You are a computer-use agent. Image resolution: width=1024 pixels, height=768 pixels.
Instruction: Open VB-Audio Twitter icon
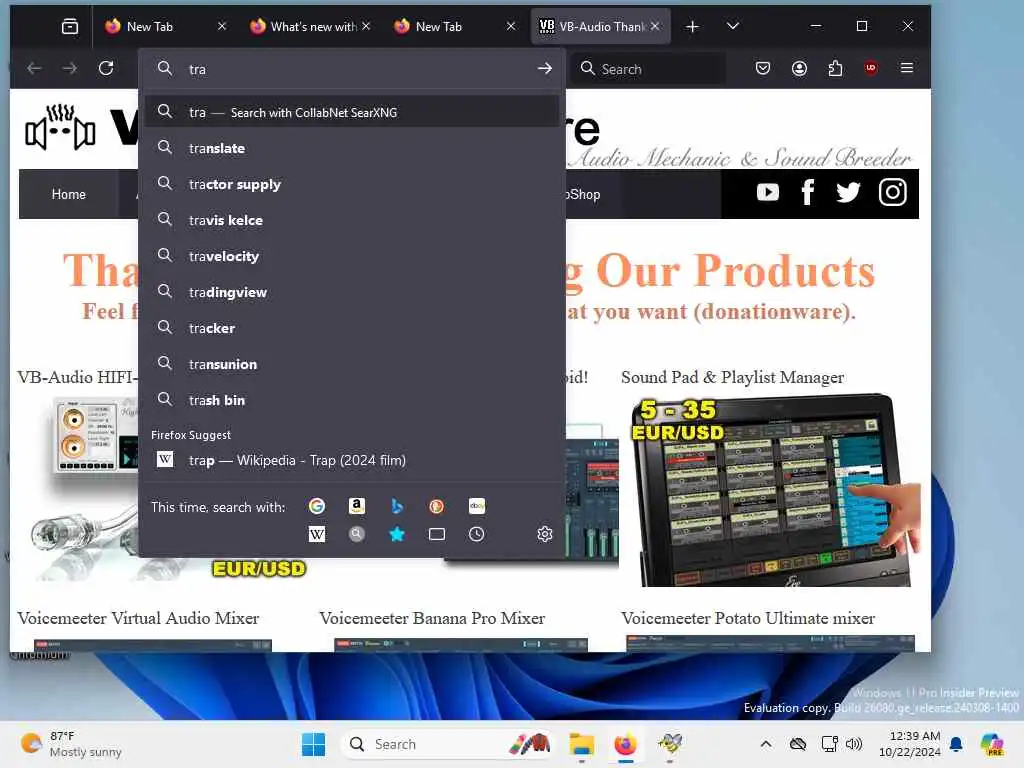pyautogui.click(x=848, y=192)
